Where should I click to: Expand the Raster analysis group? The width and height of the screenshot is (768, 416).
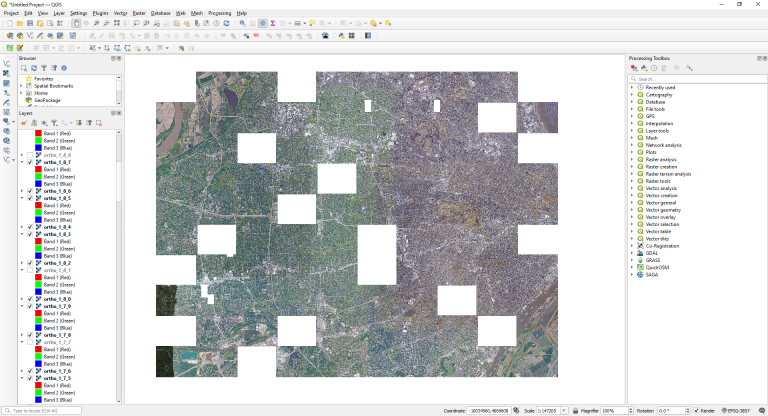[632, 159]
